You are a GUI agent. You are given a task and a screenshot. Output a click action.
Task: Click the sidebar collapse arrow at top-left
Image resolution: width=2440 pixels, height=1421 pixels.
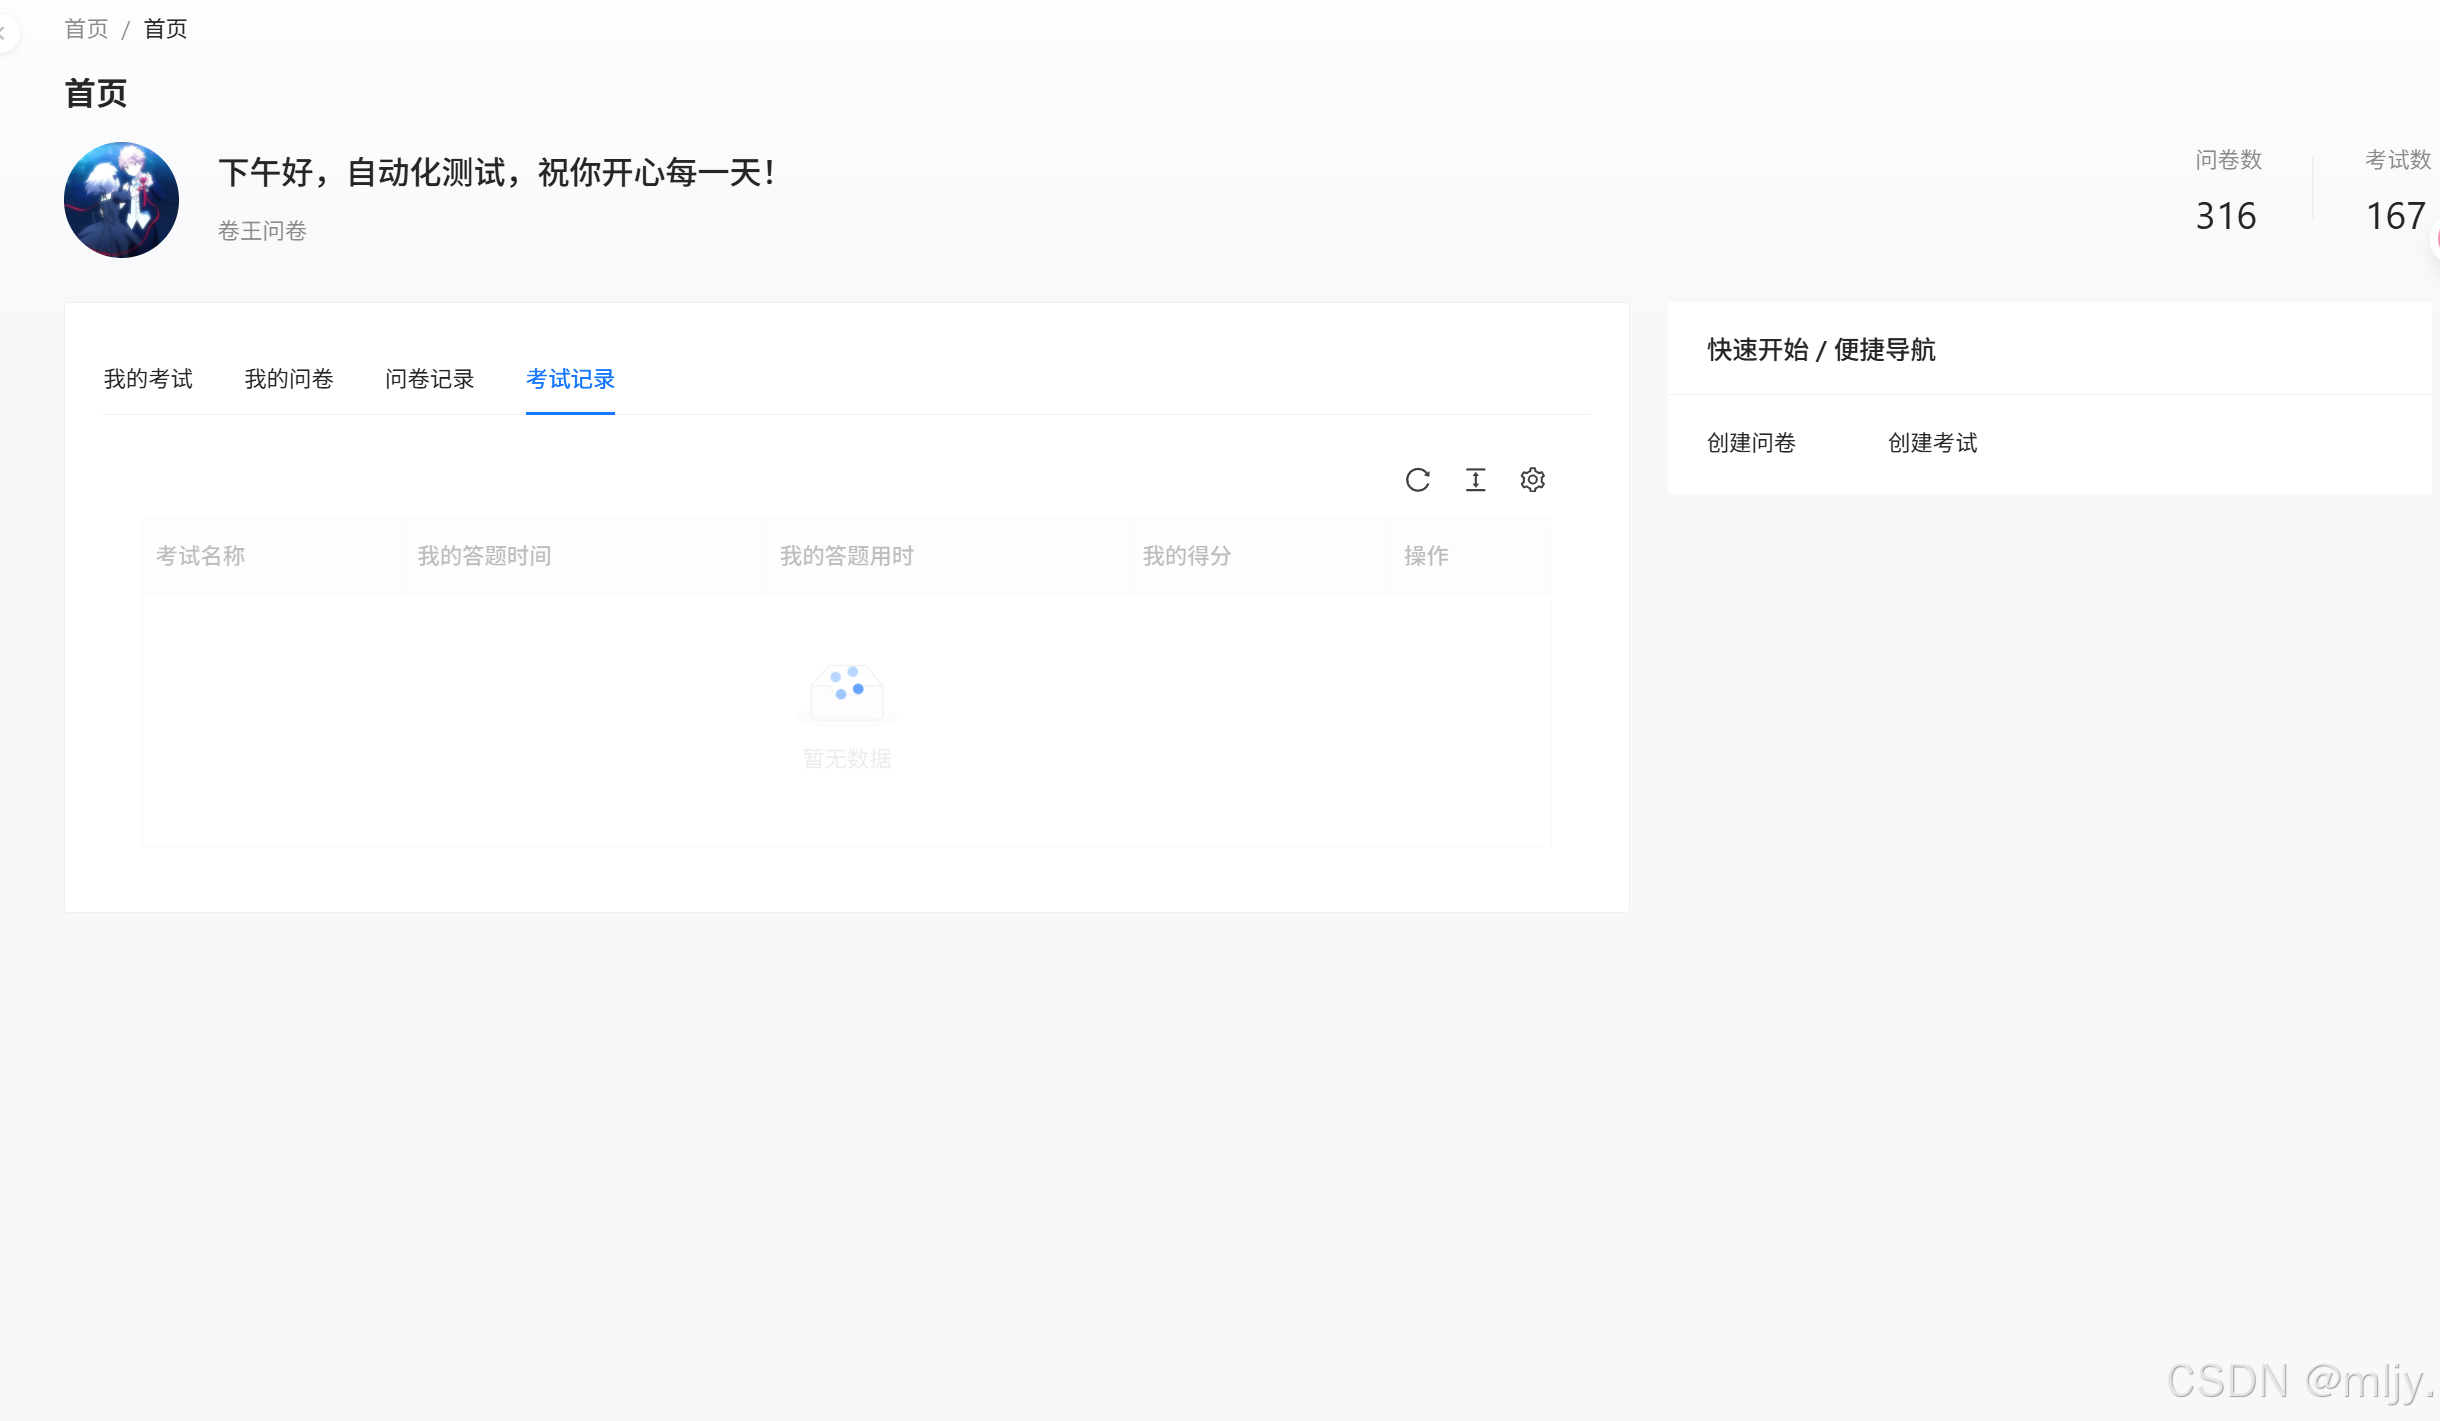(4, 33)
